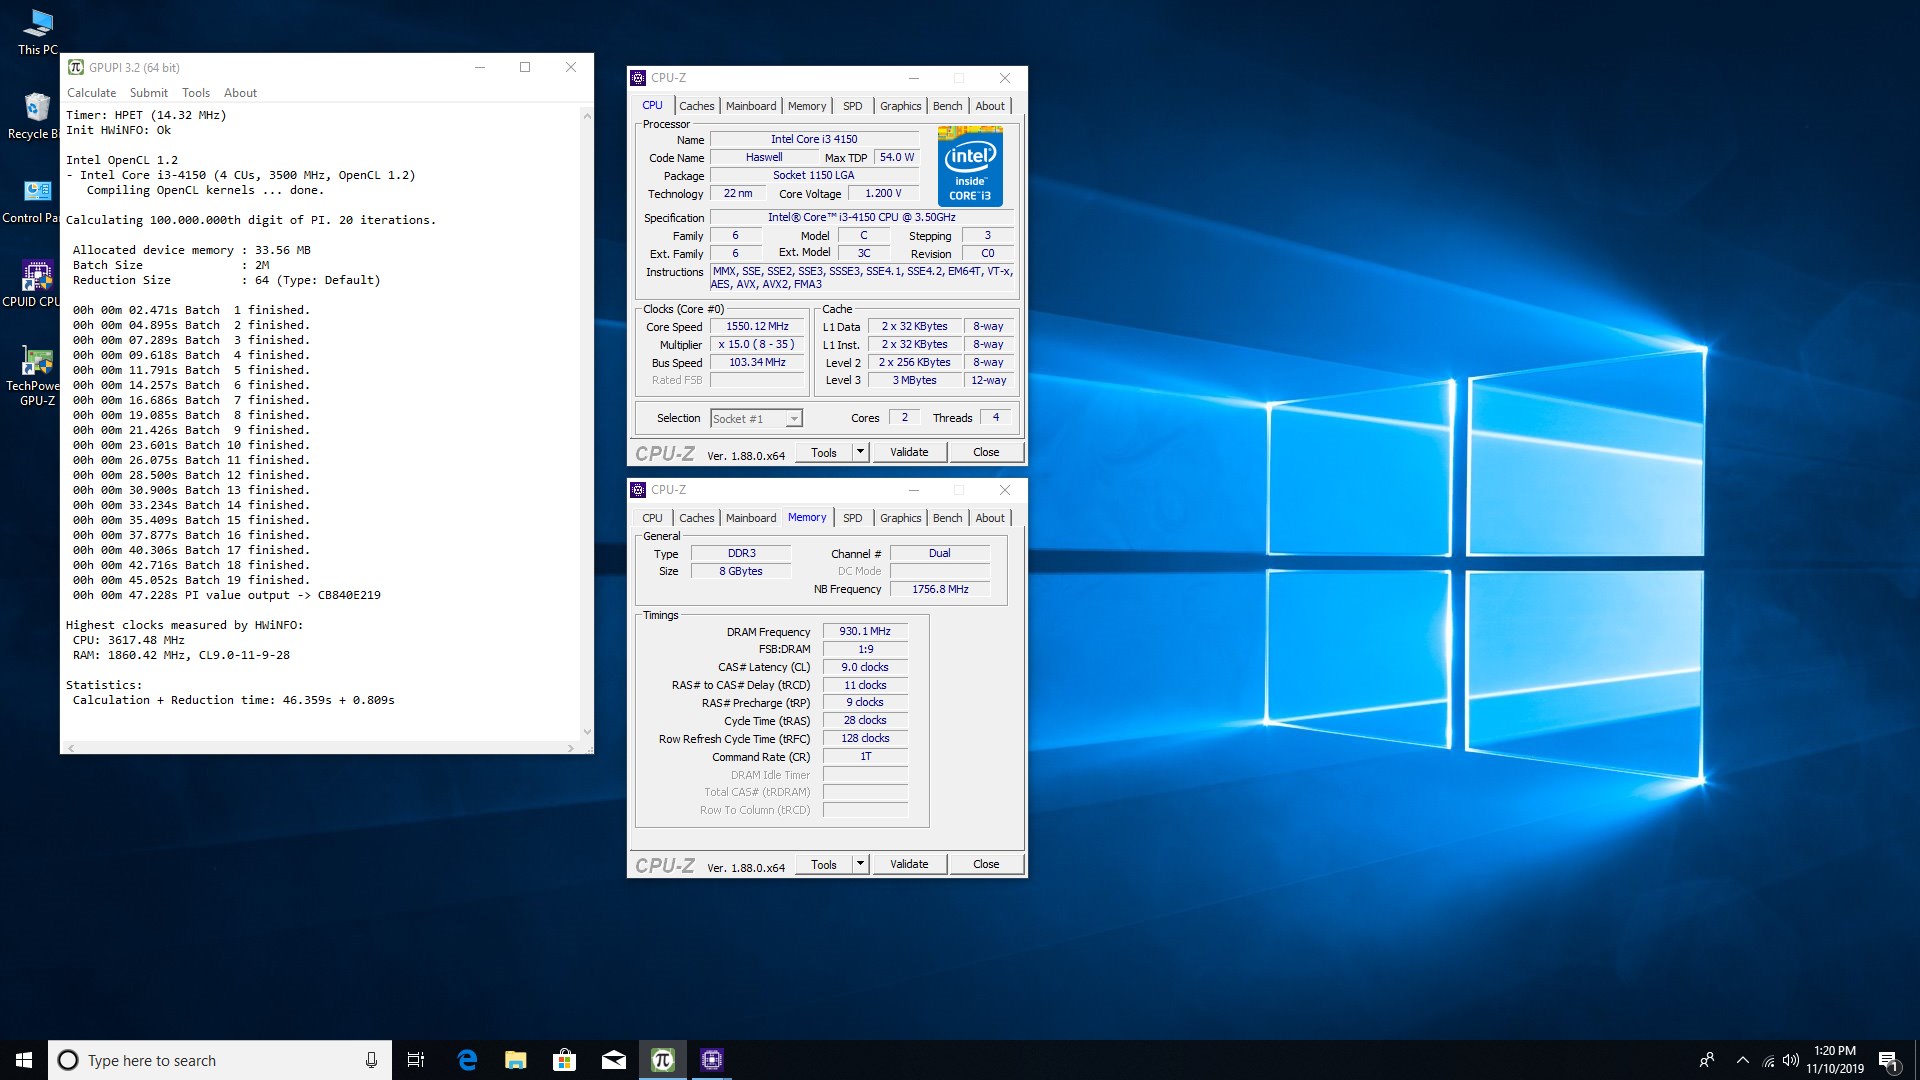Maximize the GPUPI window
The height and width of the screenshot is (1080, 1920).
coord(525,67)
